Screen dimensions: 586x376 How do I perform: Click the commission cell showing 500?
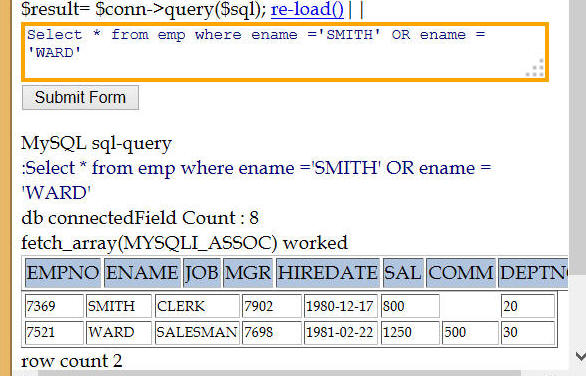point(470,332)
